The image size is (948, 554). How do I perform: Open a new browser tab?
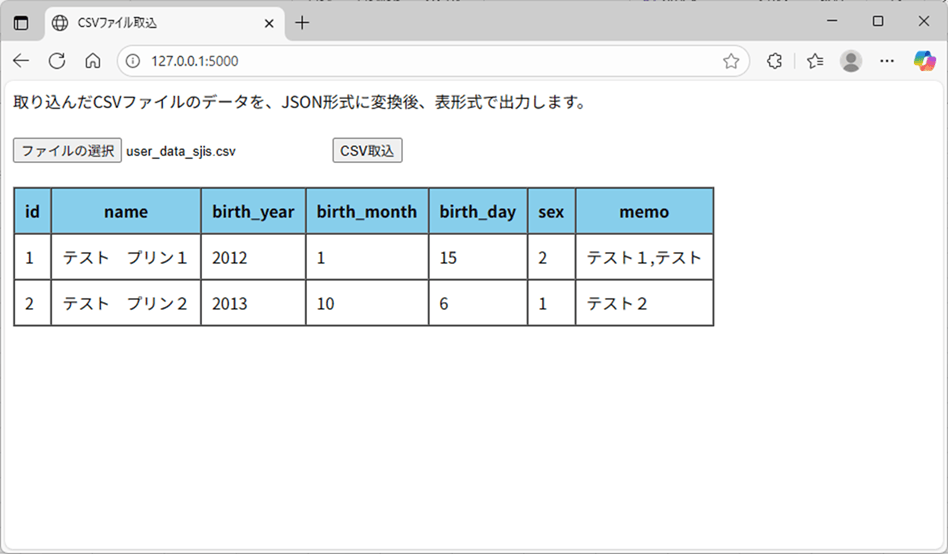(x=302, y=22)
